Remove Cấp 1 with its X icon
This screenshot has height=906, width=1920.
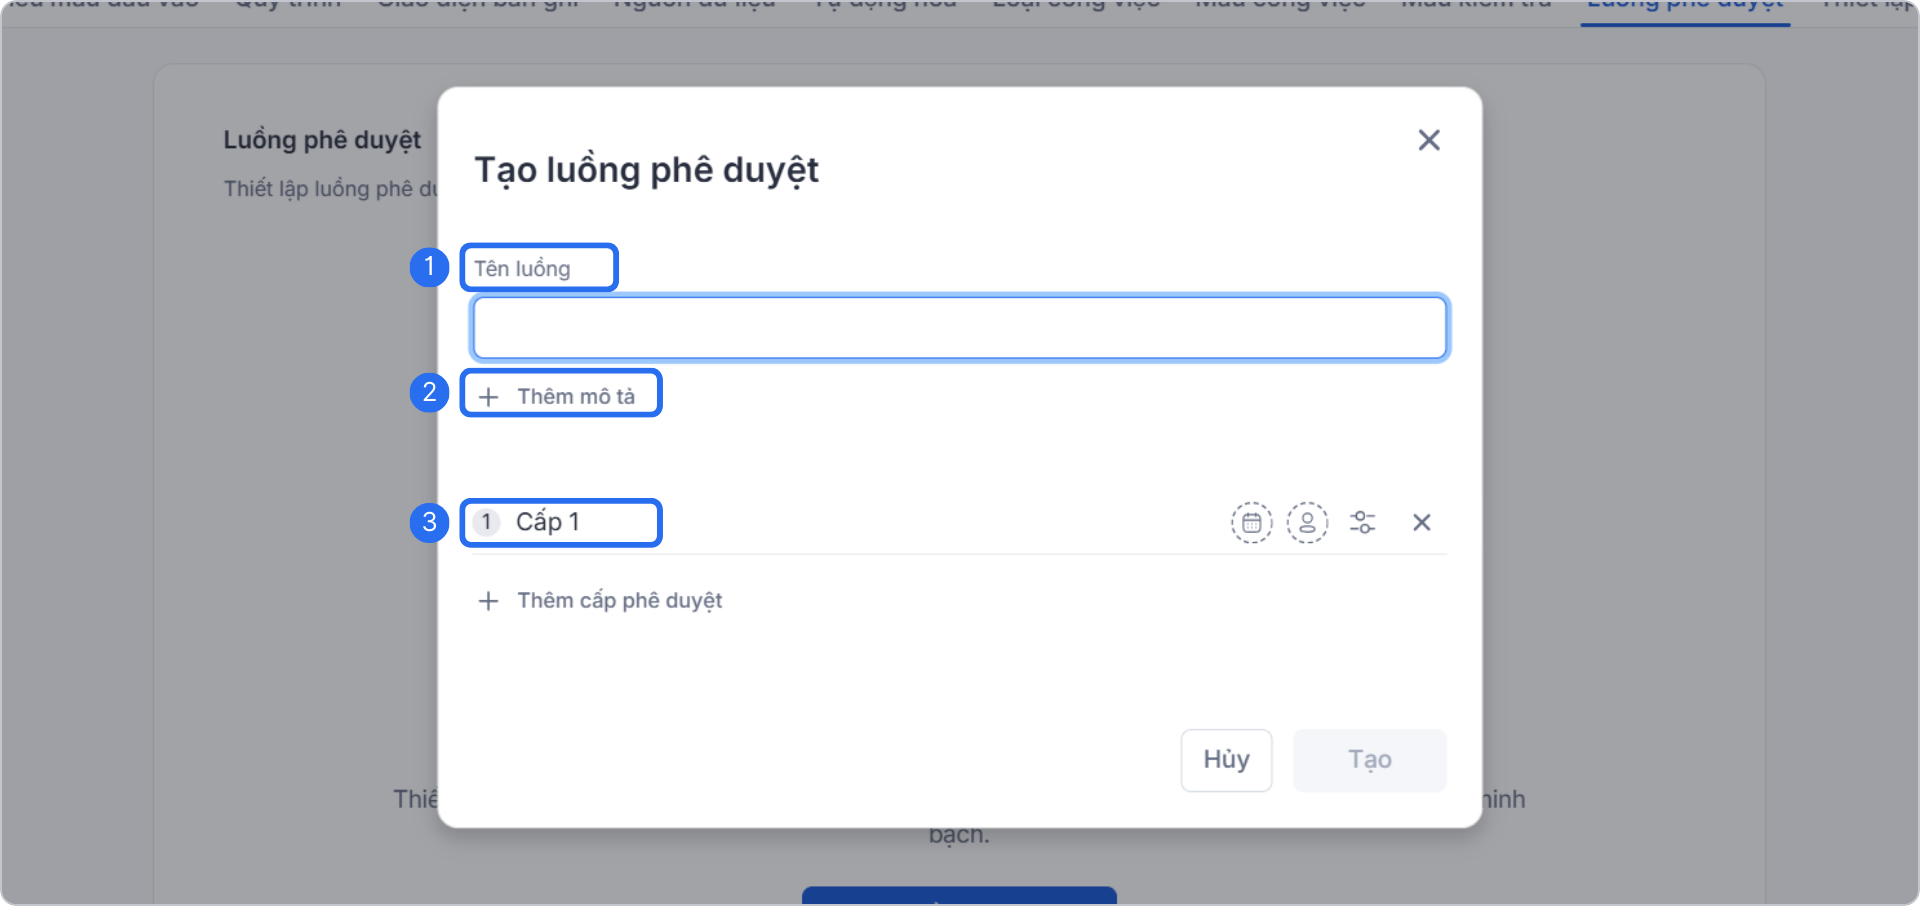coord(1422,522)
